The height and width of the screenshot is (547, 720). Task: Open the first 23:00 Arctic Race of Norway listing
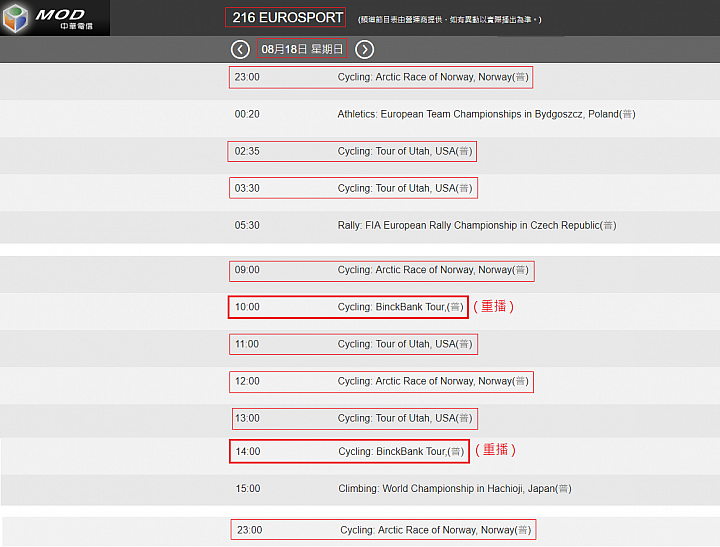pyautogui.click(x=381, y=77)
